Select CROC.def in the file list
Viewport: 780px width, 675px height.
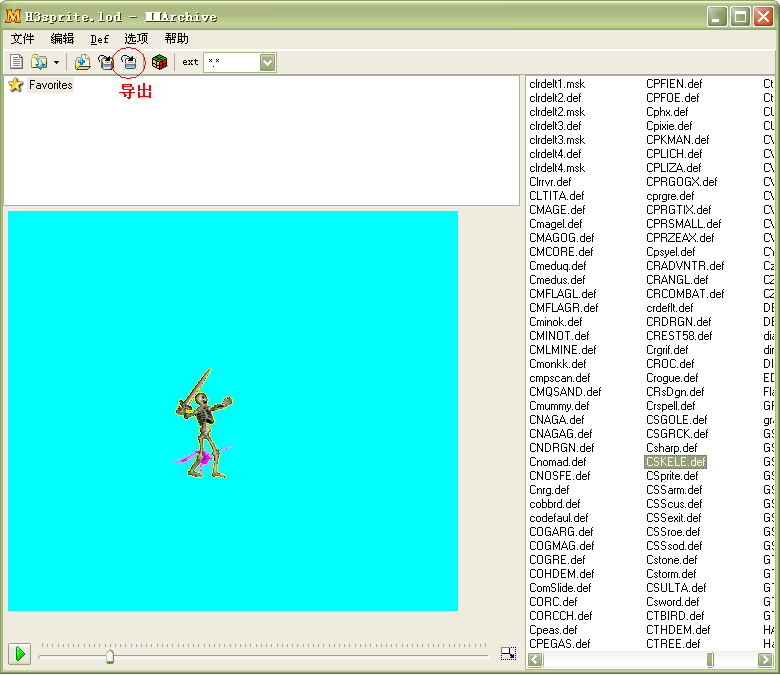(670, 364)
